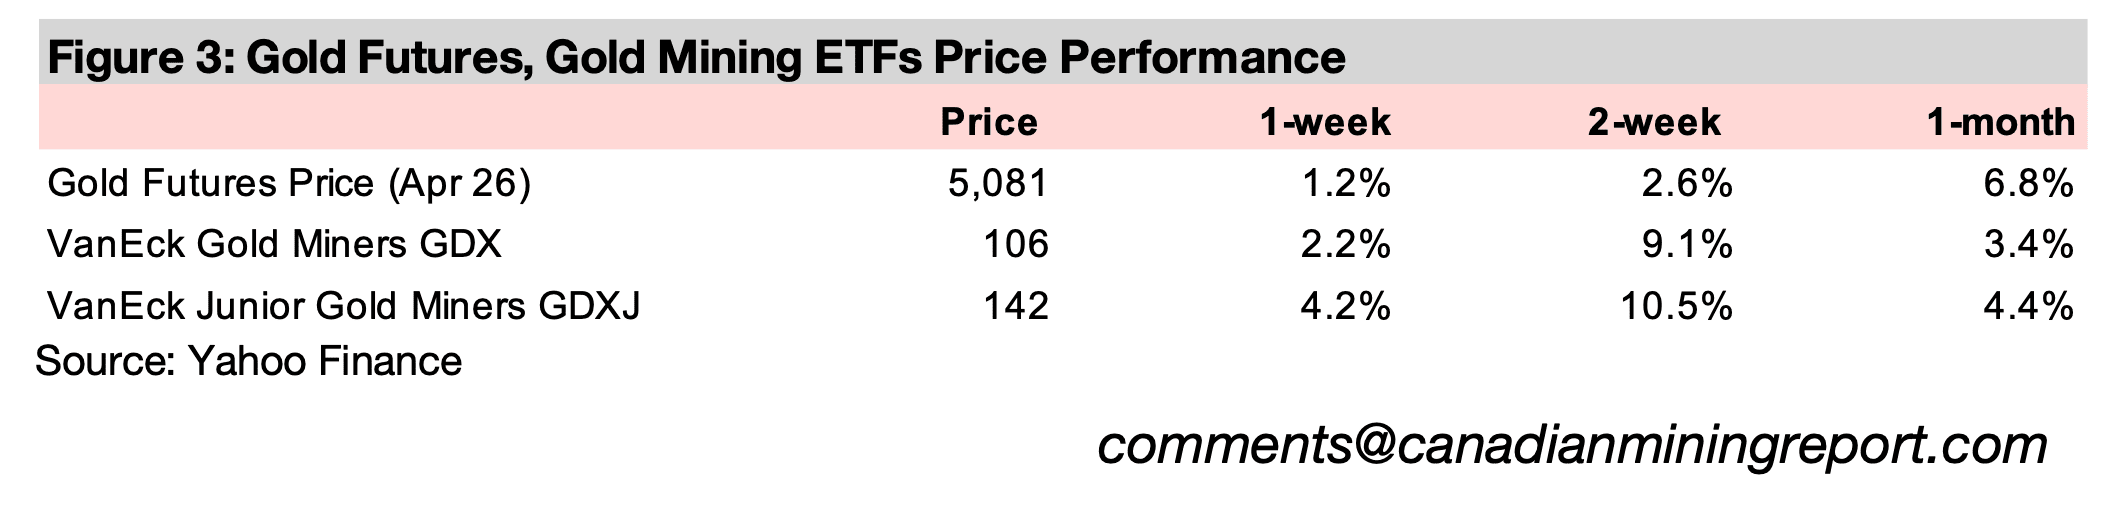
Task: Select the 2-week column header
Action: point(1654,122)
